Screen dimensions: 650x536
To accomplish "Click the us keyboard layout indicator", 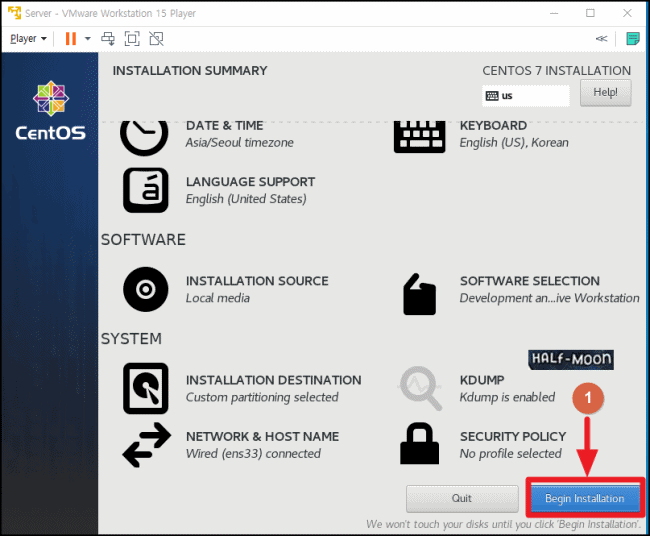I will point(526,96).
